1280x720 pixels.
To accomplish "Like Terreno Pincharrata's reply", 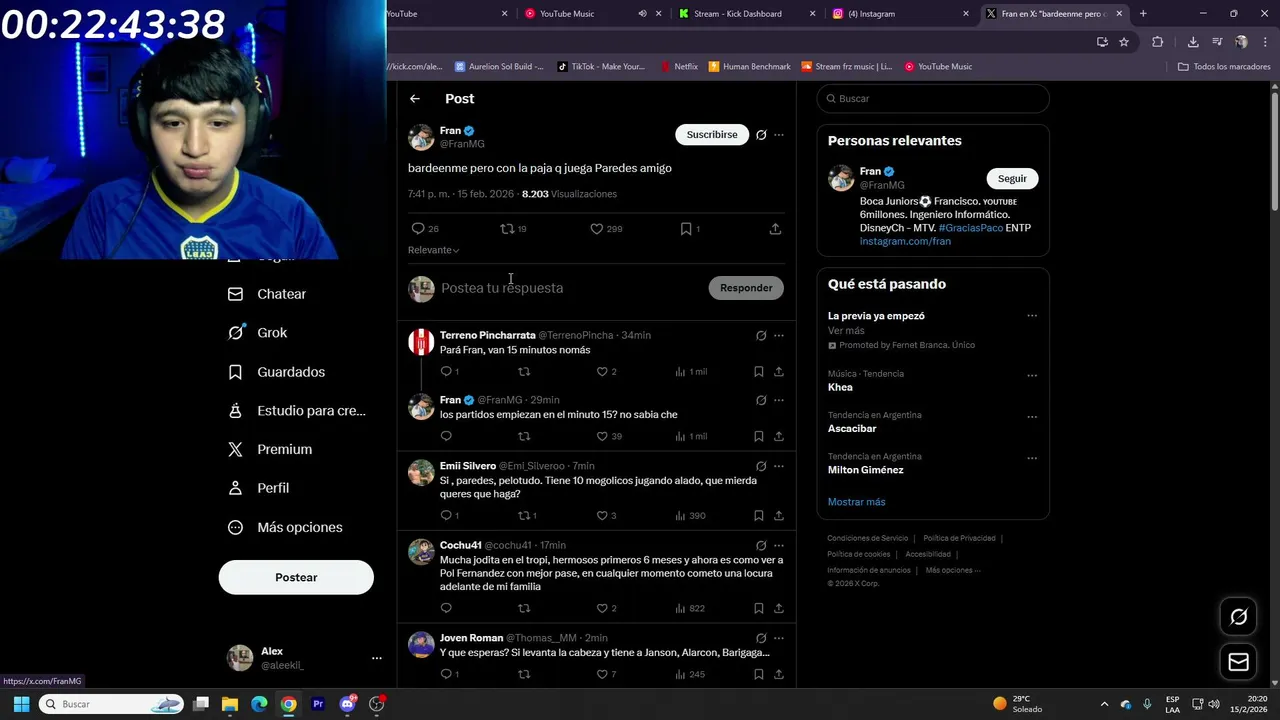I will pyautogui.click(x=602, y=372).
